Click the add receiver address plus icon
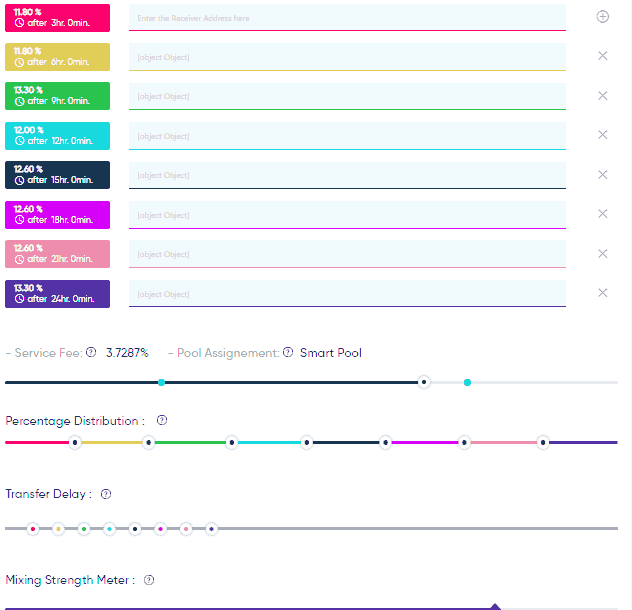This screenshot has width=632, height=610. (602, 16)
